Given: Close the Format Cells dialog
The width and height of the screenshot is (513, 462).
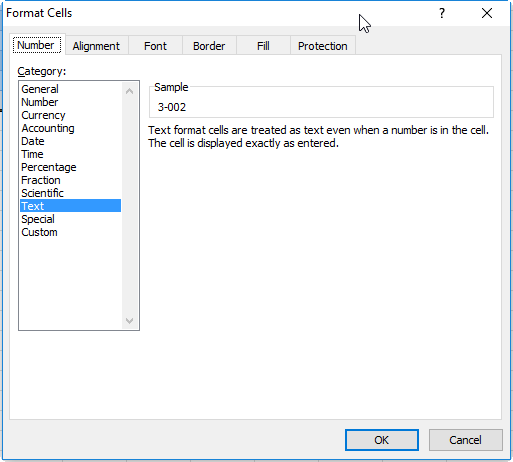Looking at the screenshot, I should point(487,13).
